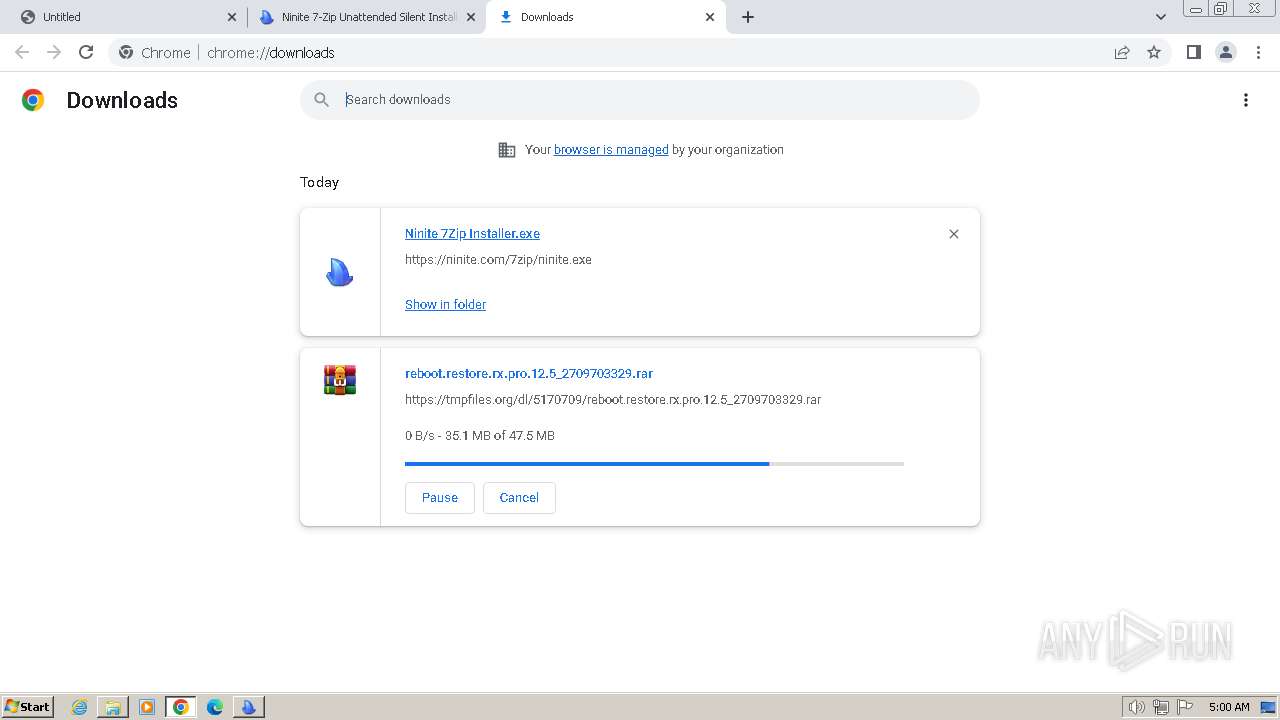Image resolution: width=1280 pixels, height=720 pixels.
Task: Click the download progress bar
Action: [x=654, y=464]
